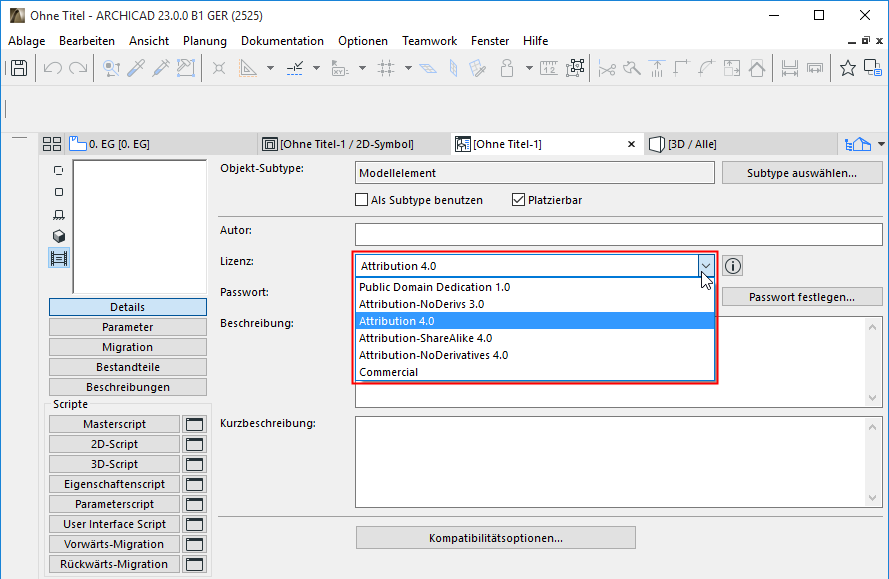Expand dropdown arrow next to guide lines icon
The image size is (889, 579).
coord(270,68)
